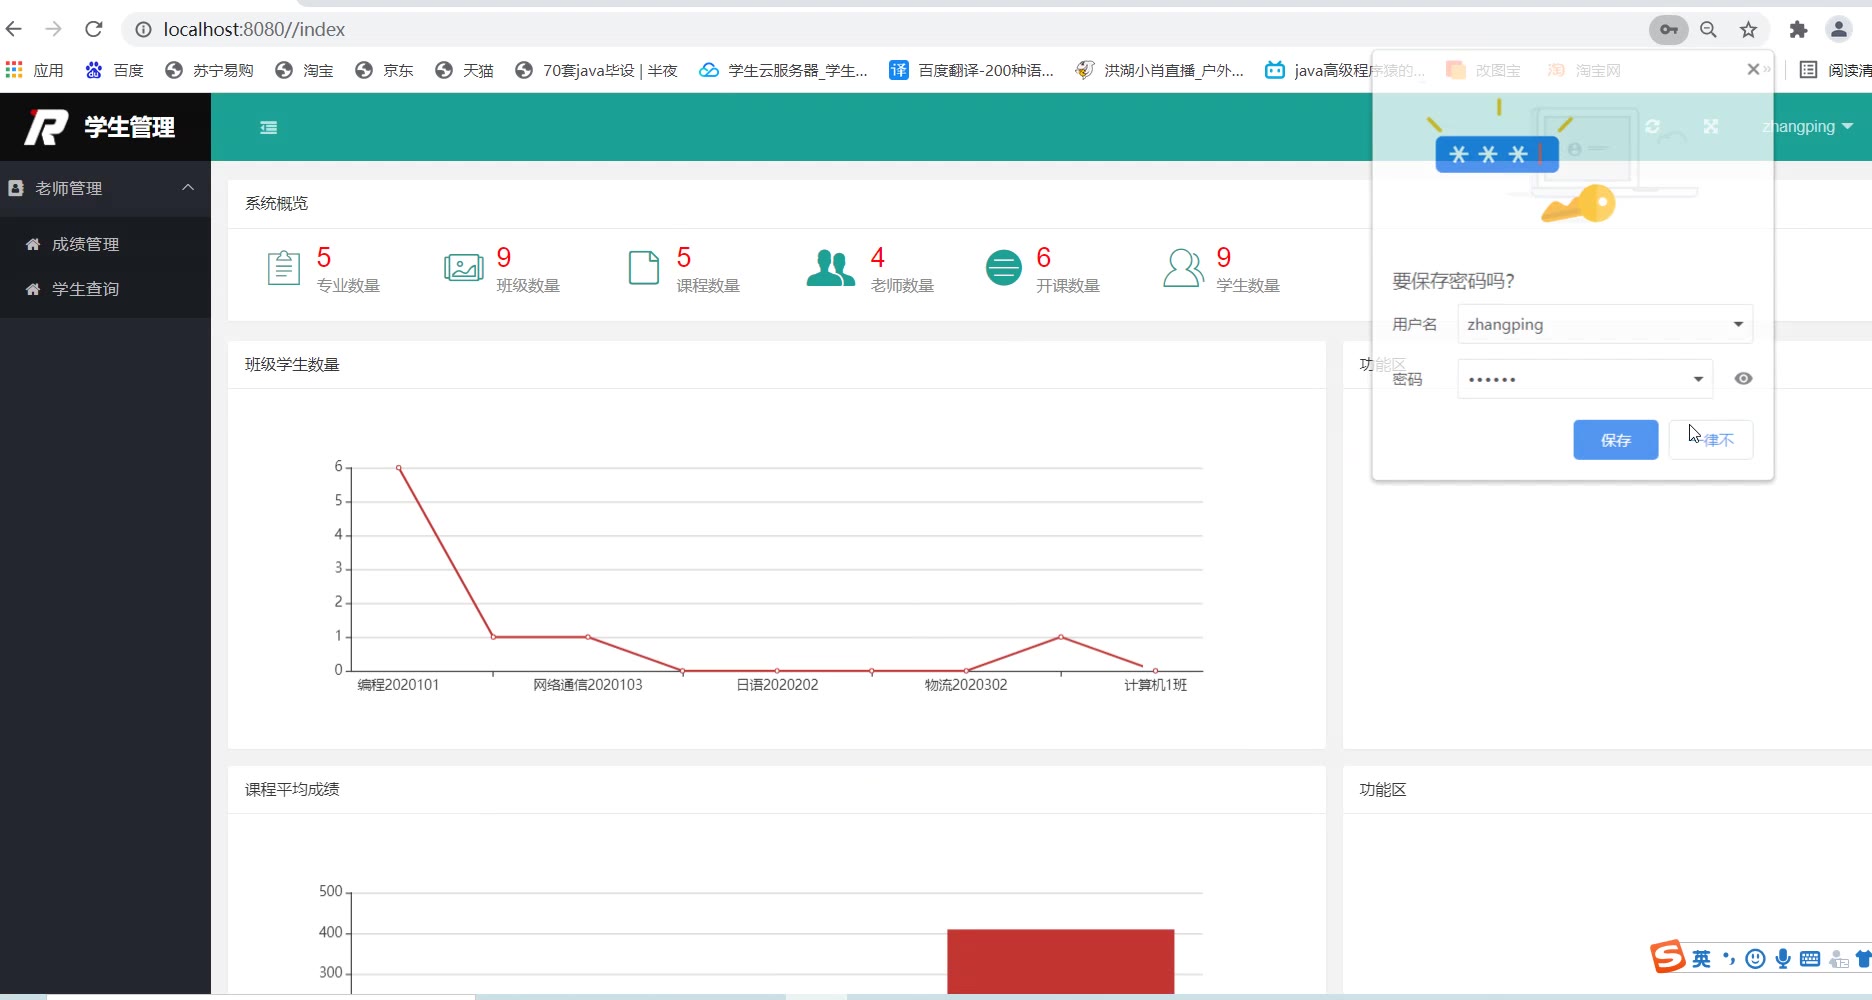The image size is (1872, 1000).
Task: Toggle password visibility eye icon
Action: pos(1743,379)
